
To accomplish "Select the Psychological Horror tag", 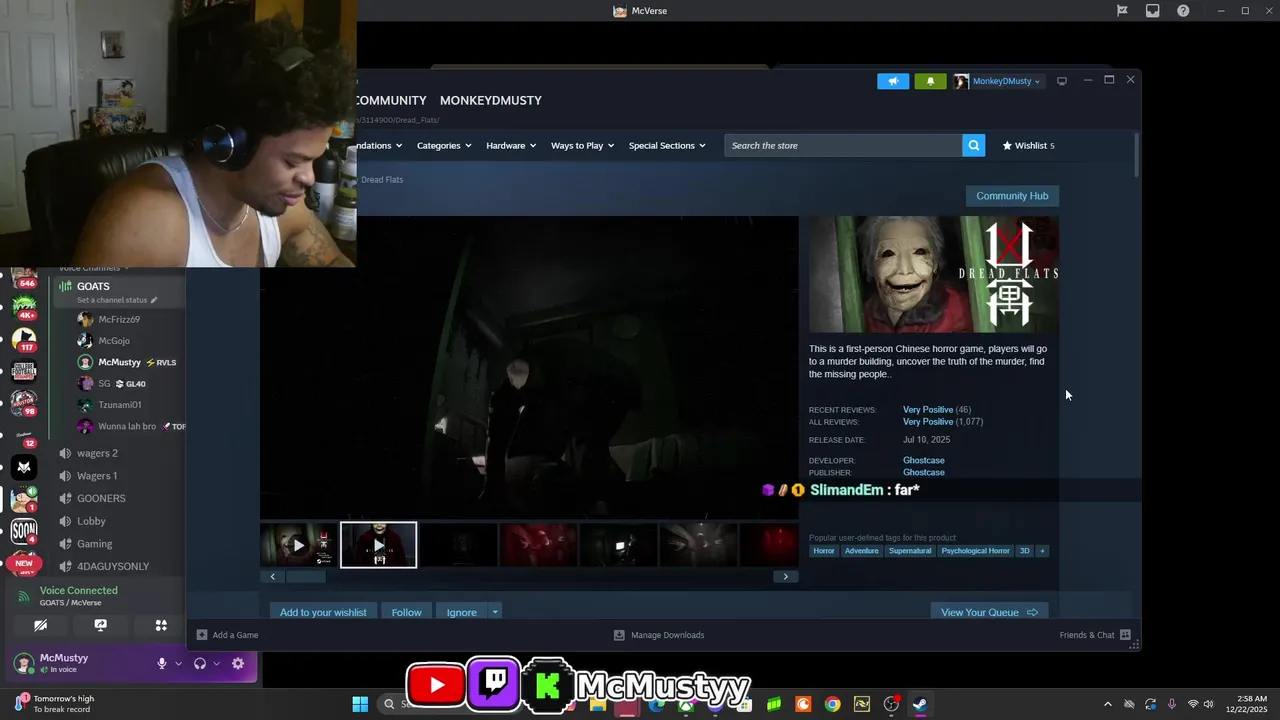I will (x=976, y=551).
